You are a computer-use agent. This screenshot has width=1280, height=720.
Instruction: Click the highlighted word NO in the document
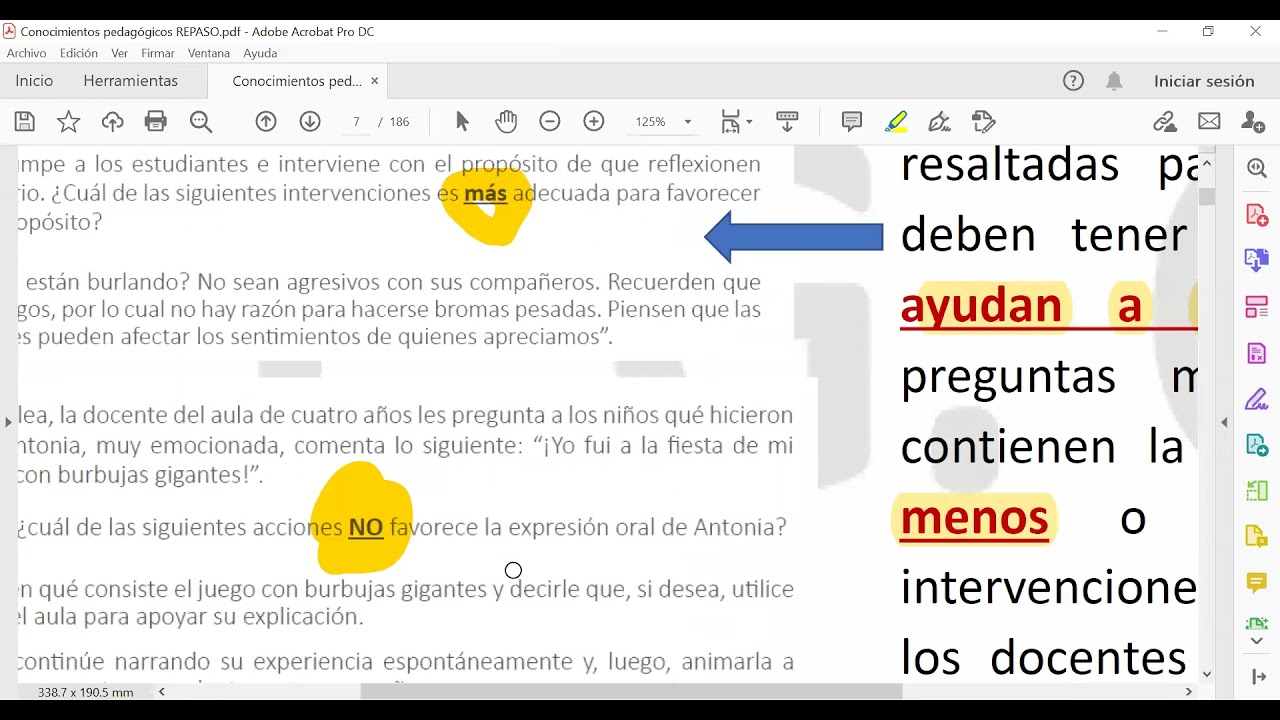[366, 527]
